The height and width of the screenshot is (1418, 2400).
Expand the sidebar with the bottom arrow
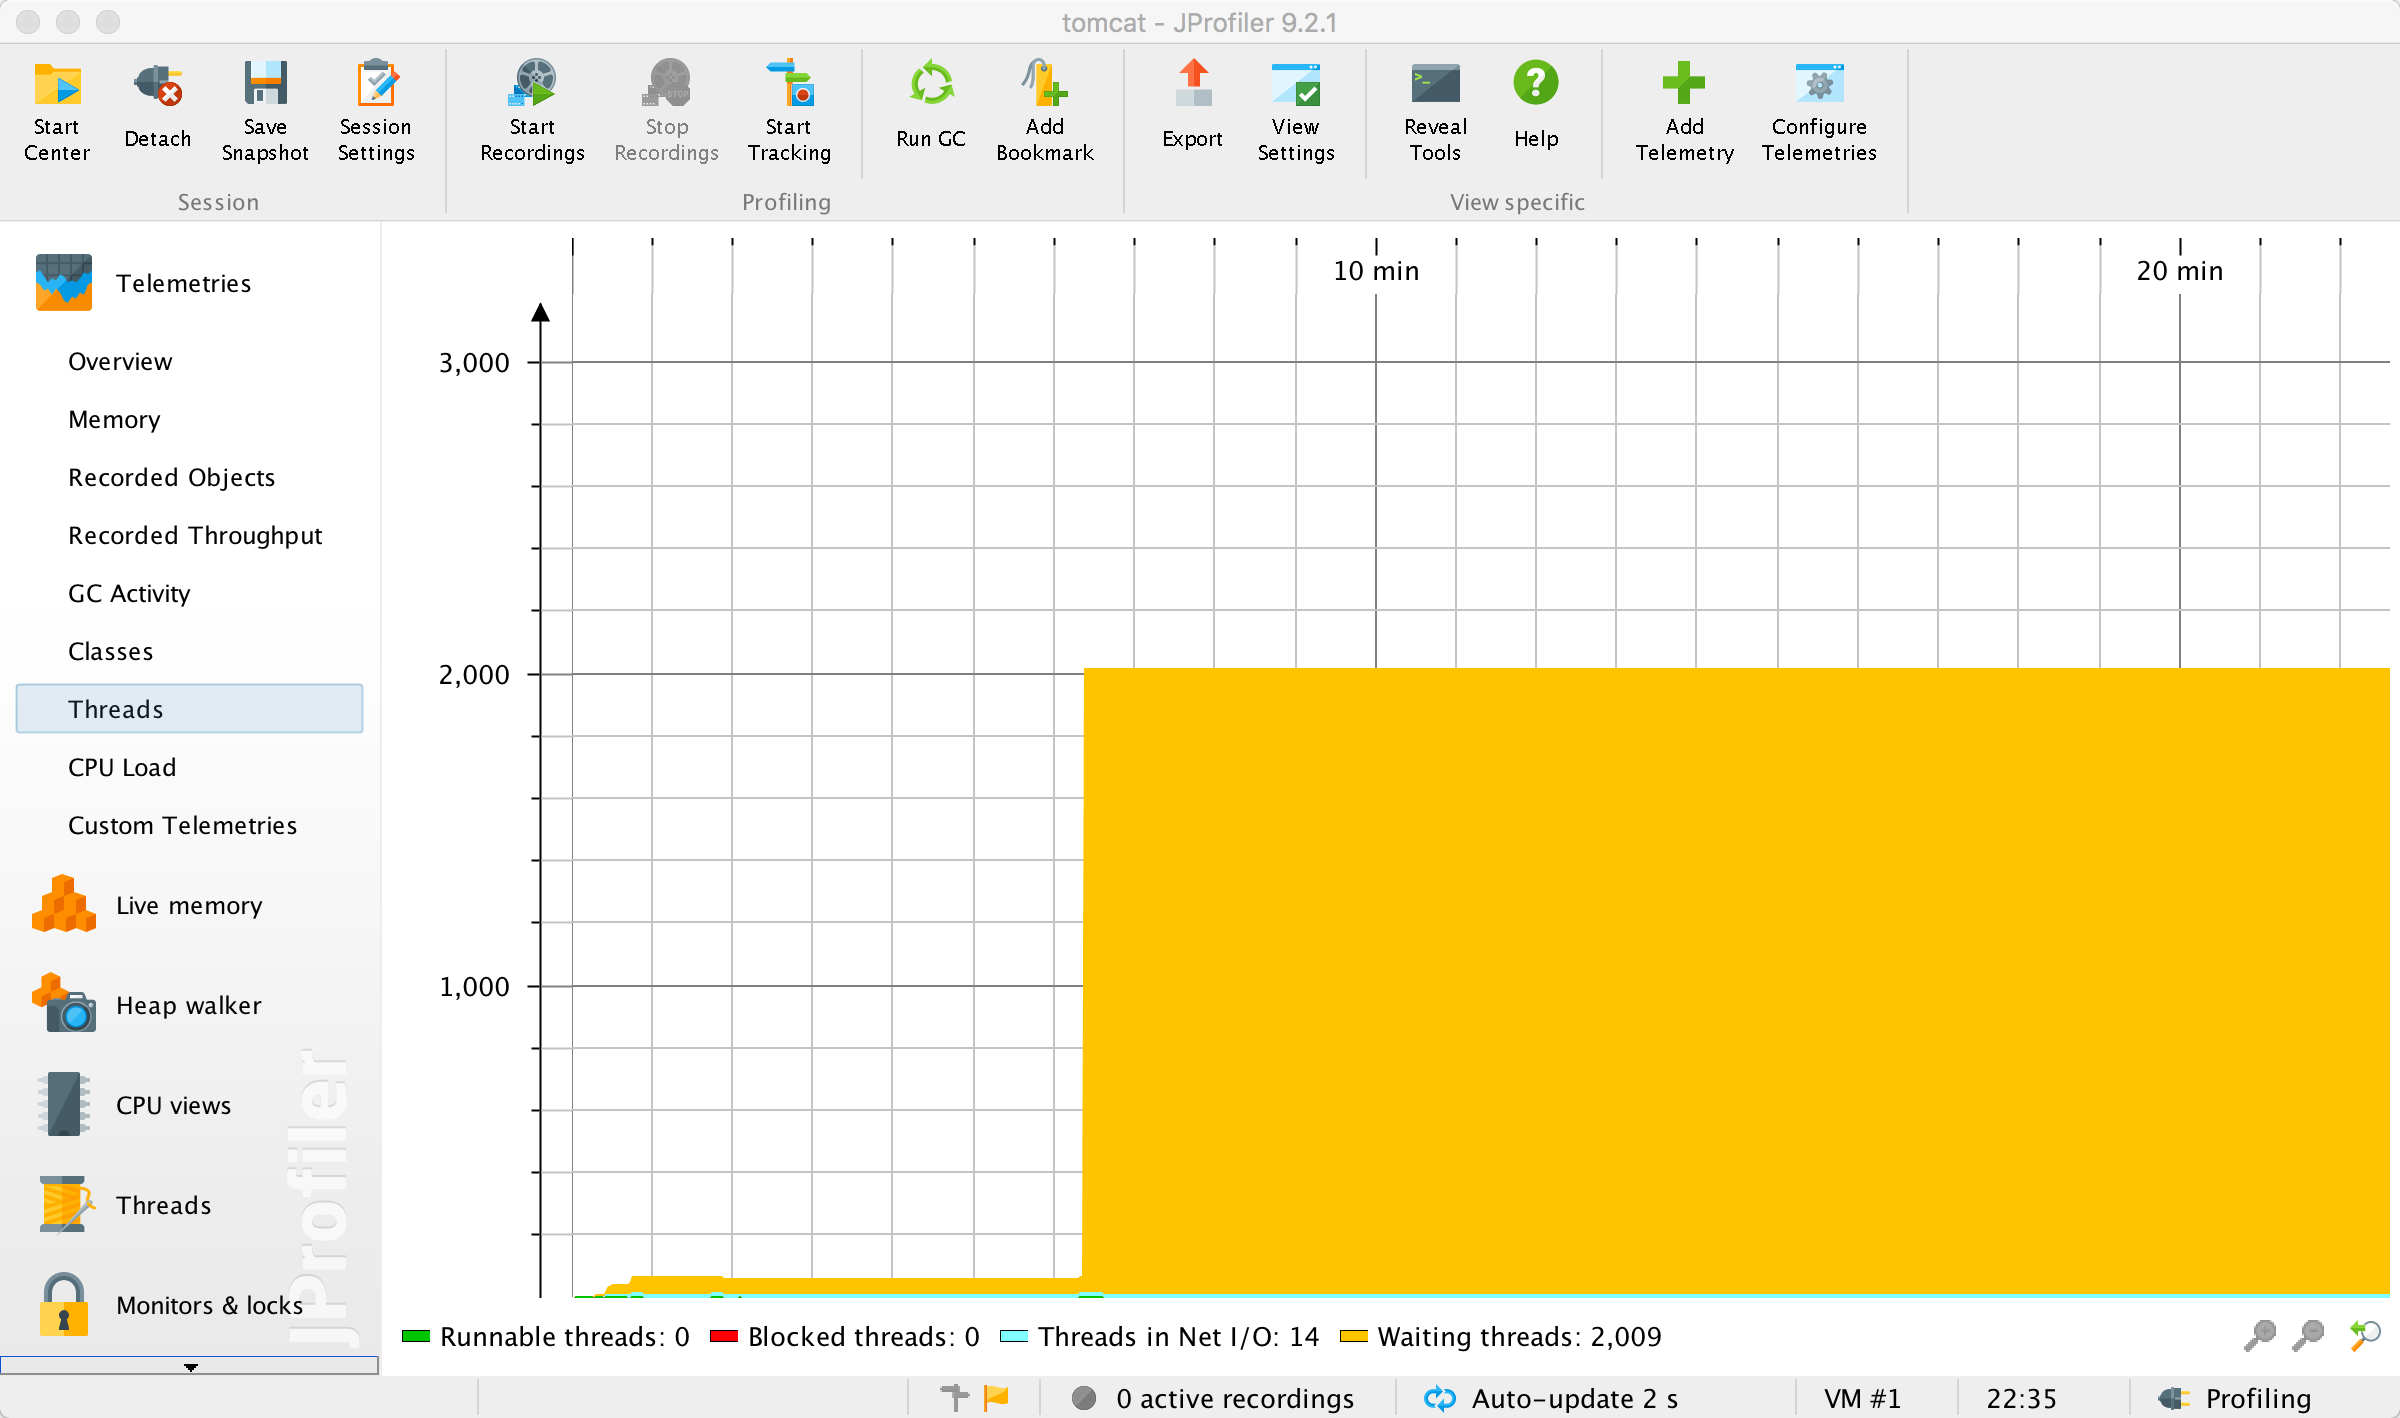point(190,1366)
